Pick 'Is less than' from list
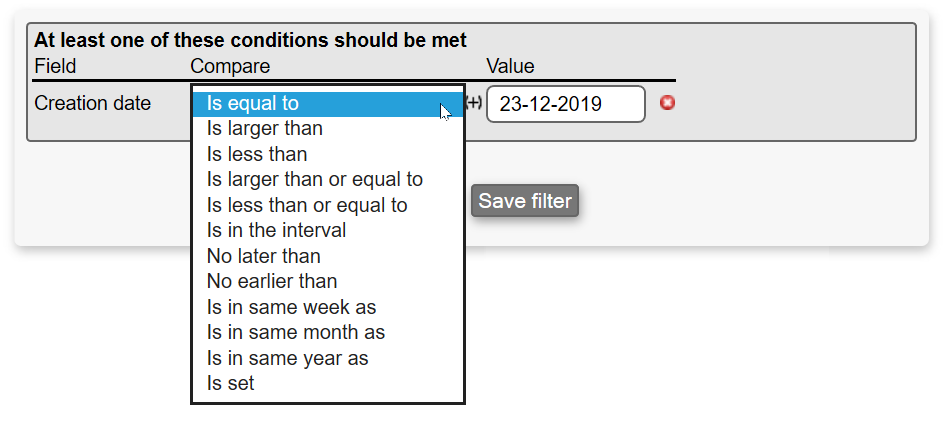The width and height of the screenshot is (949, 441). pyautogui.click(x=257, y=154)
